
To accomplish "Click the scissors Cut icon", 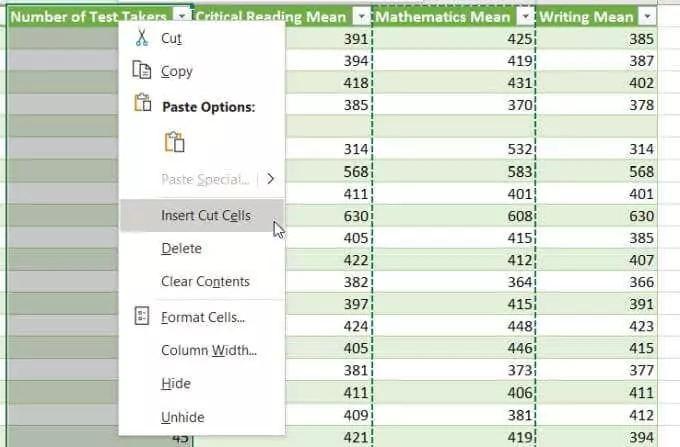I will pyautogui.click(x=141, y=38).
